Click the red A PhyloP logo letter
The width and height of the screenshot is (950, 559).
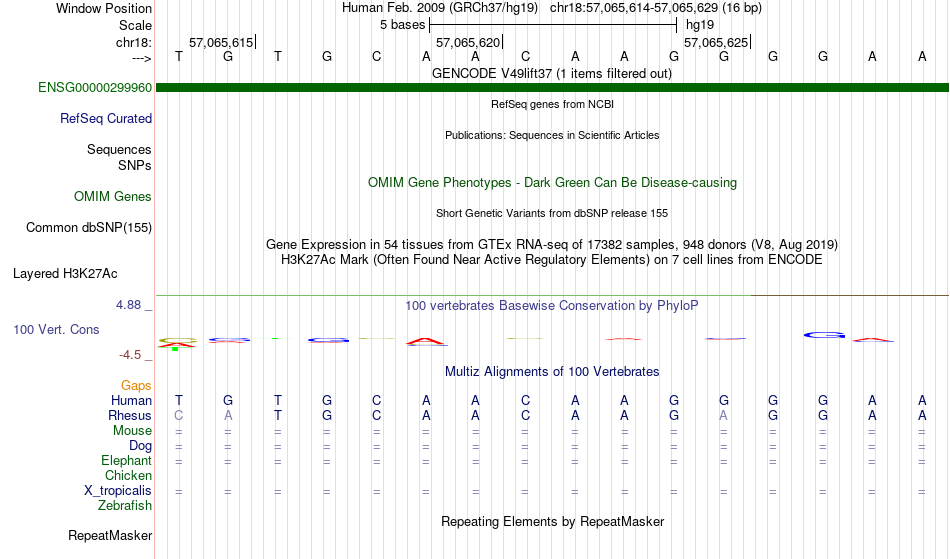point(426,342)
